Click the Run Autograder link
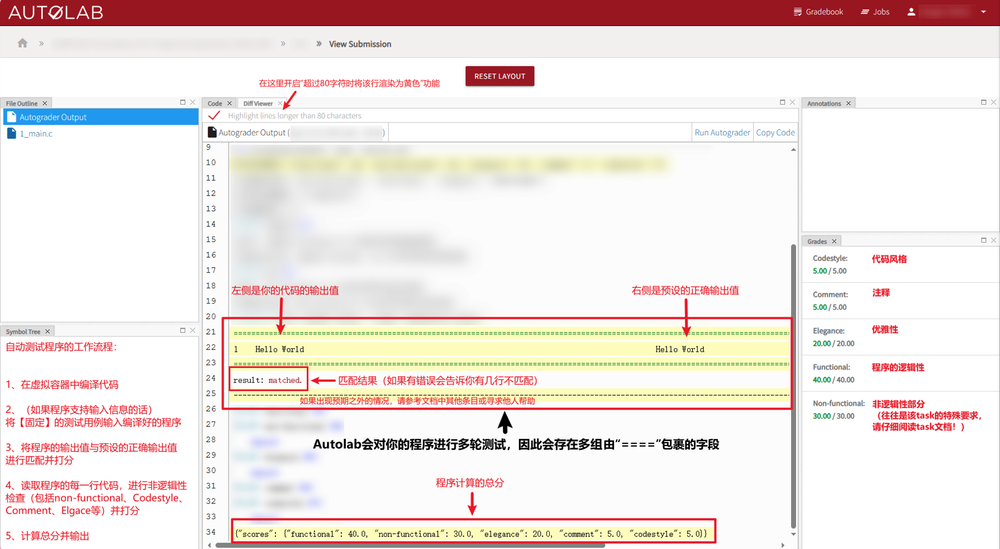 click(722, 133)
